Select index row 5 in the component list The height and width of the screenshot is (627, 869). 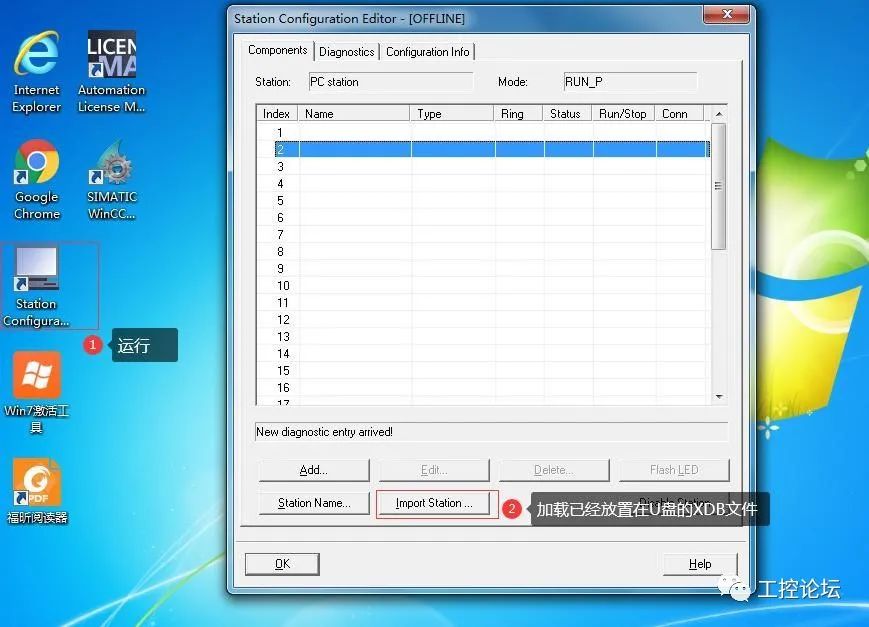(x=483, y=201)
